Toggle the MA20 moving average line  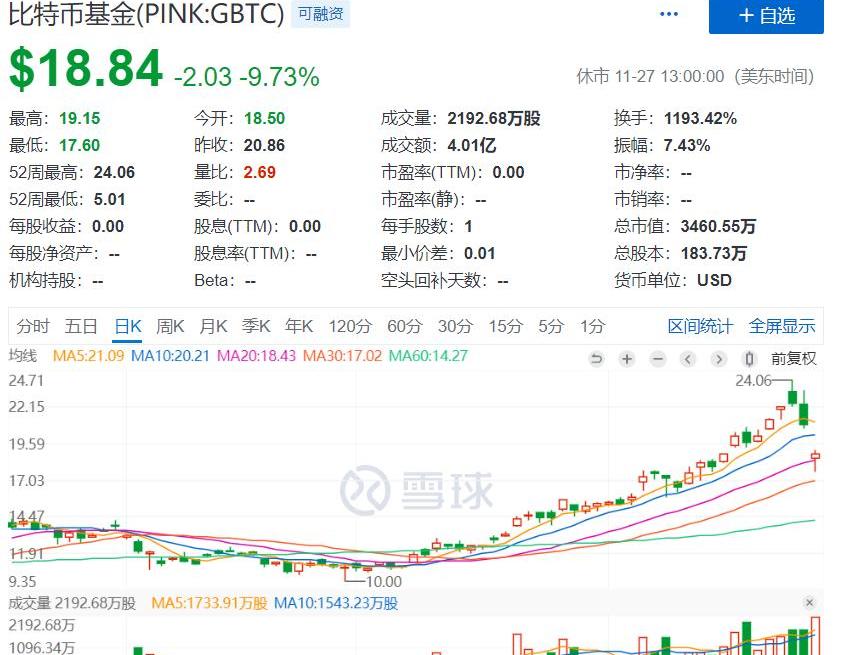(x=256, y=356)
